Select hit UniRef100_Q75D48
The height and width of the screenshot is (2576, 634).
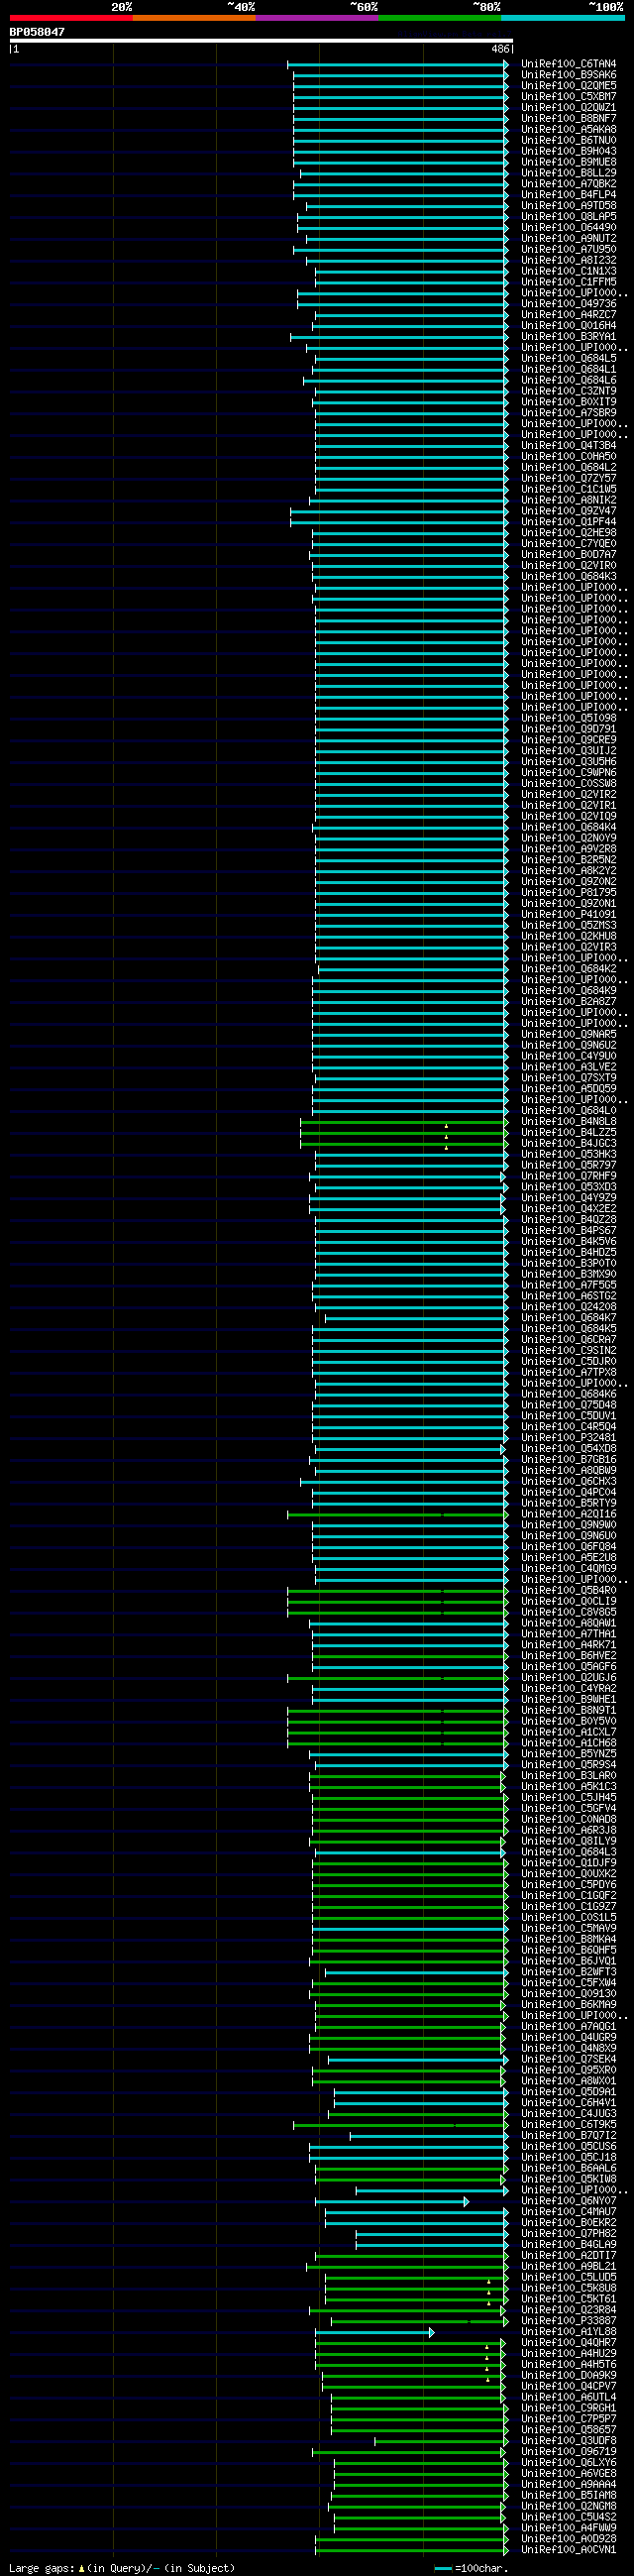569,1405
